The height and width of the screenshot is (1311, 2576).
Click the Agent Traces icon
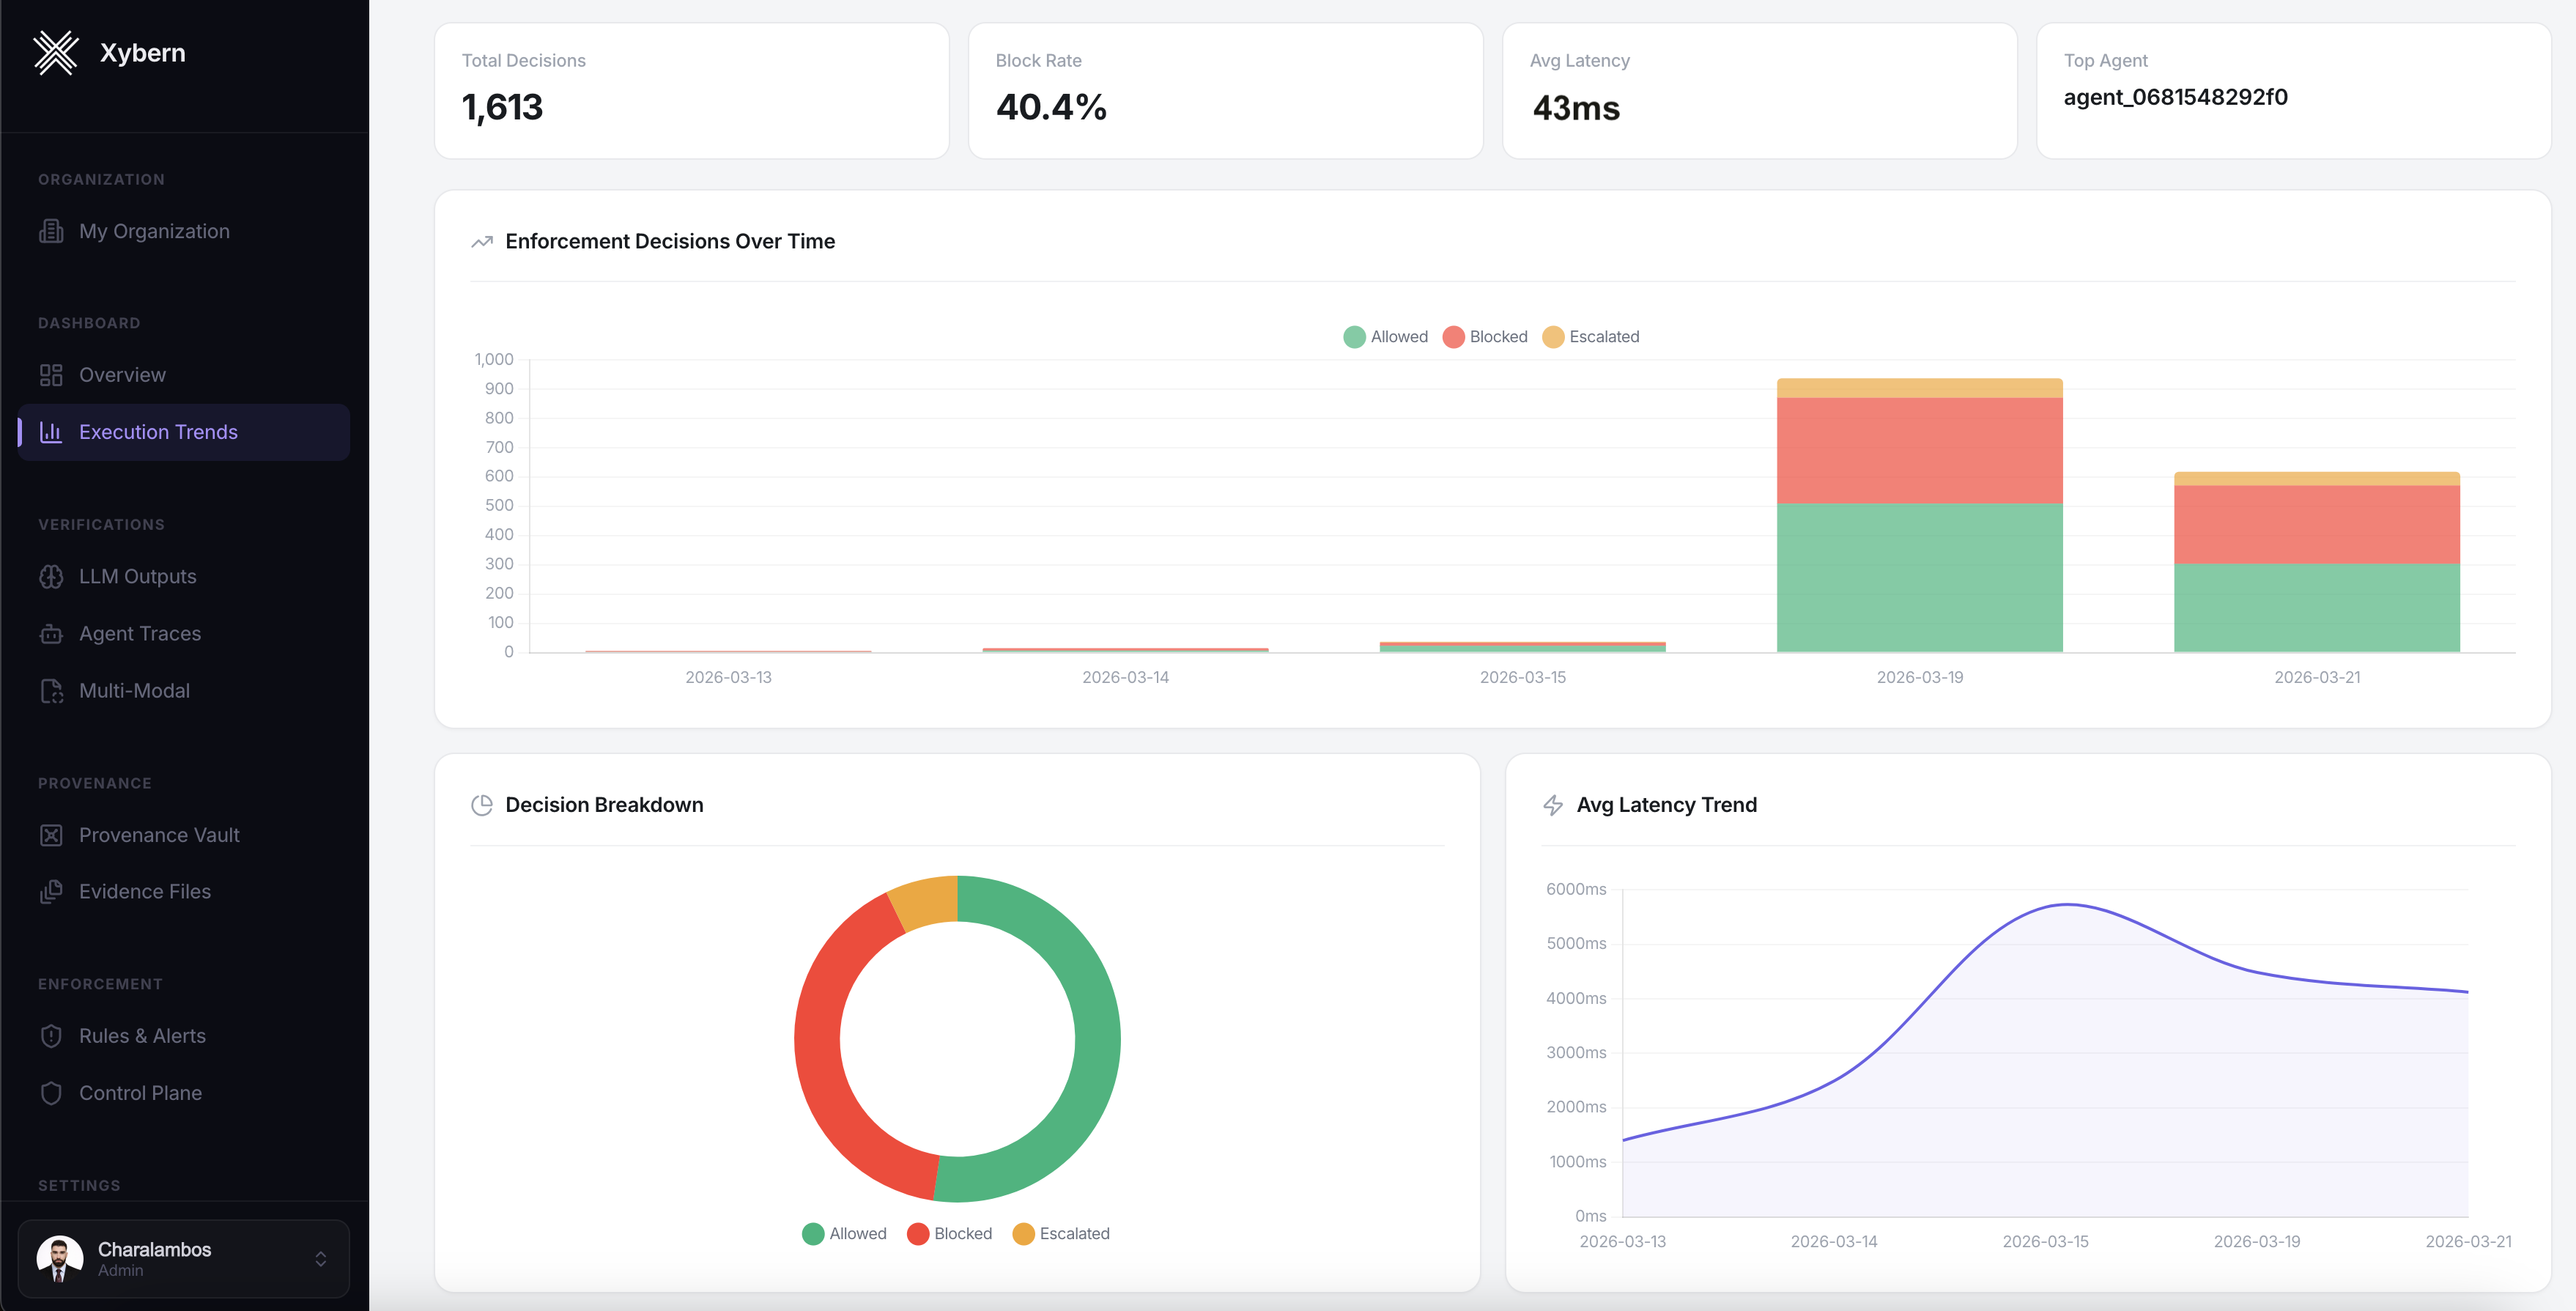pyautogui.click(x=52, y=633)
